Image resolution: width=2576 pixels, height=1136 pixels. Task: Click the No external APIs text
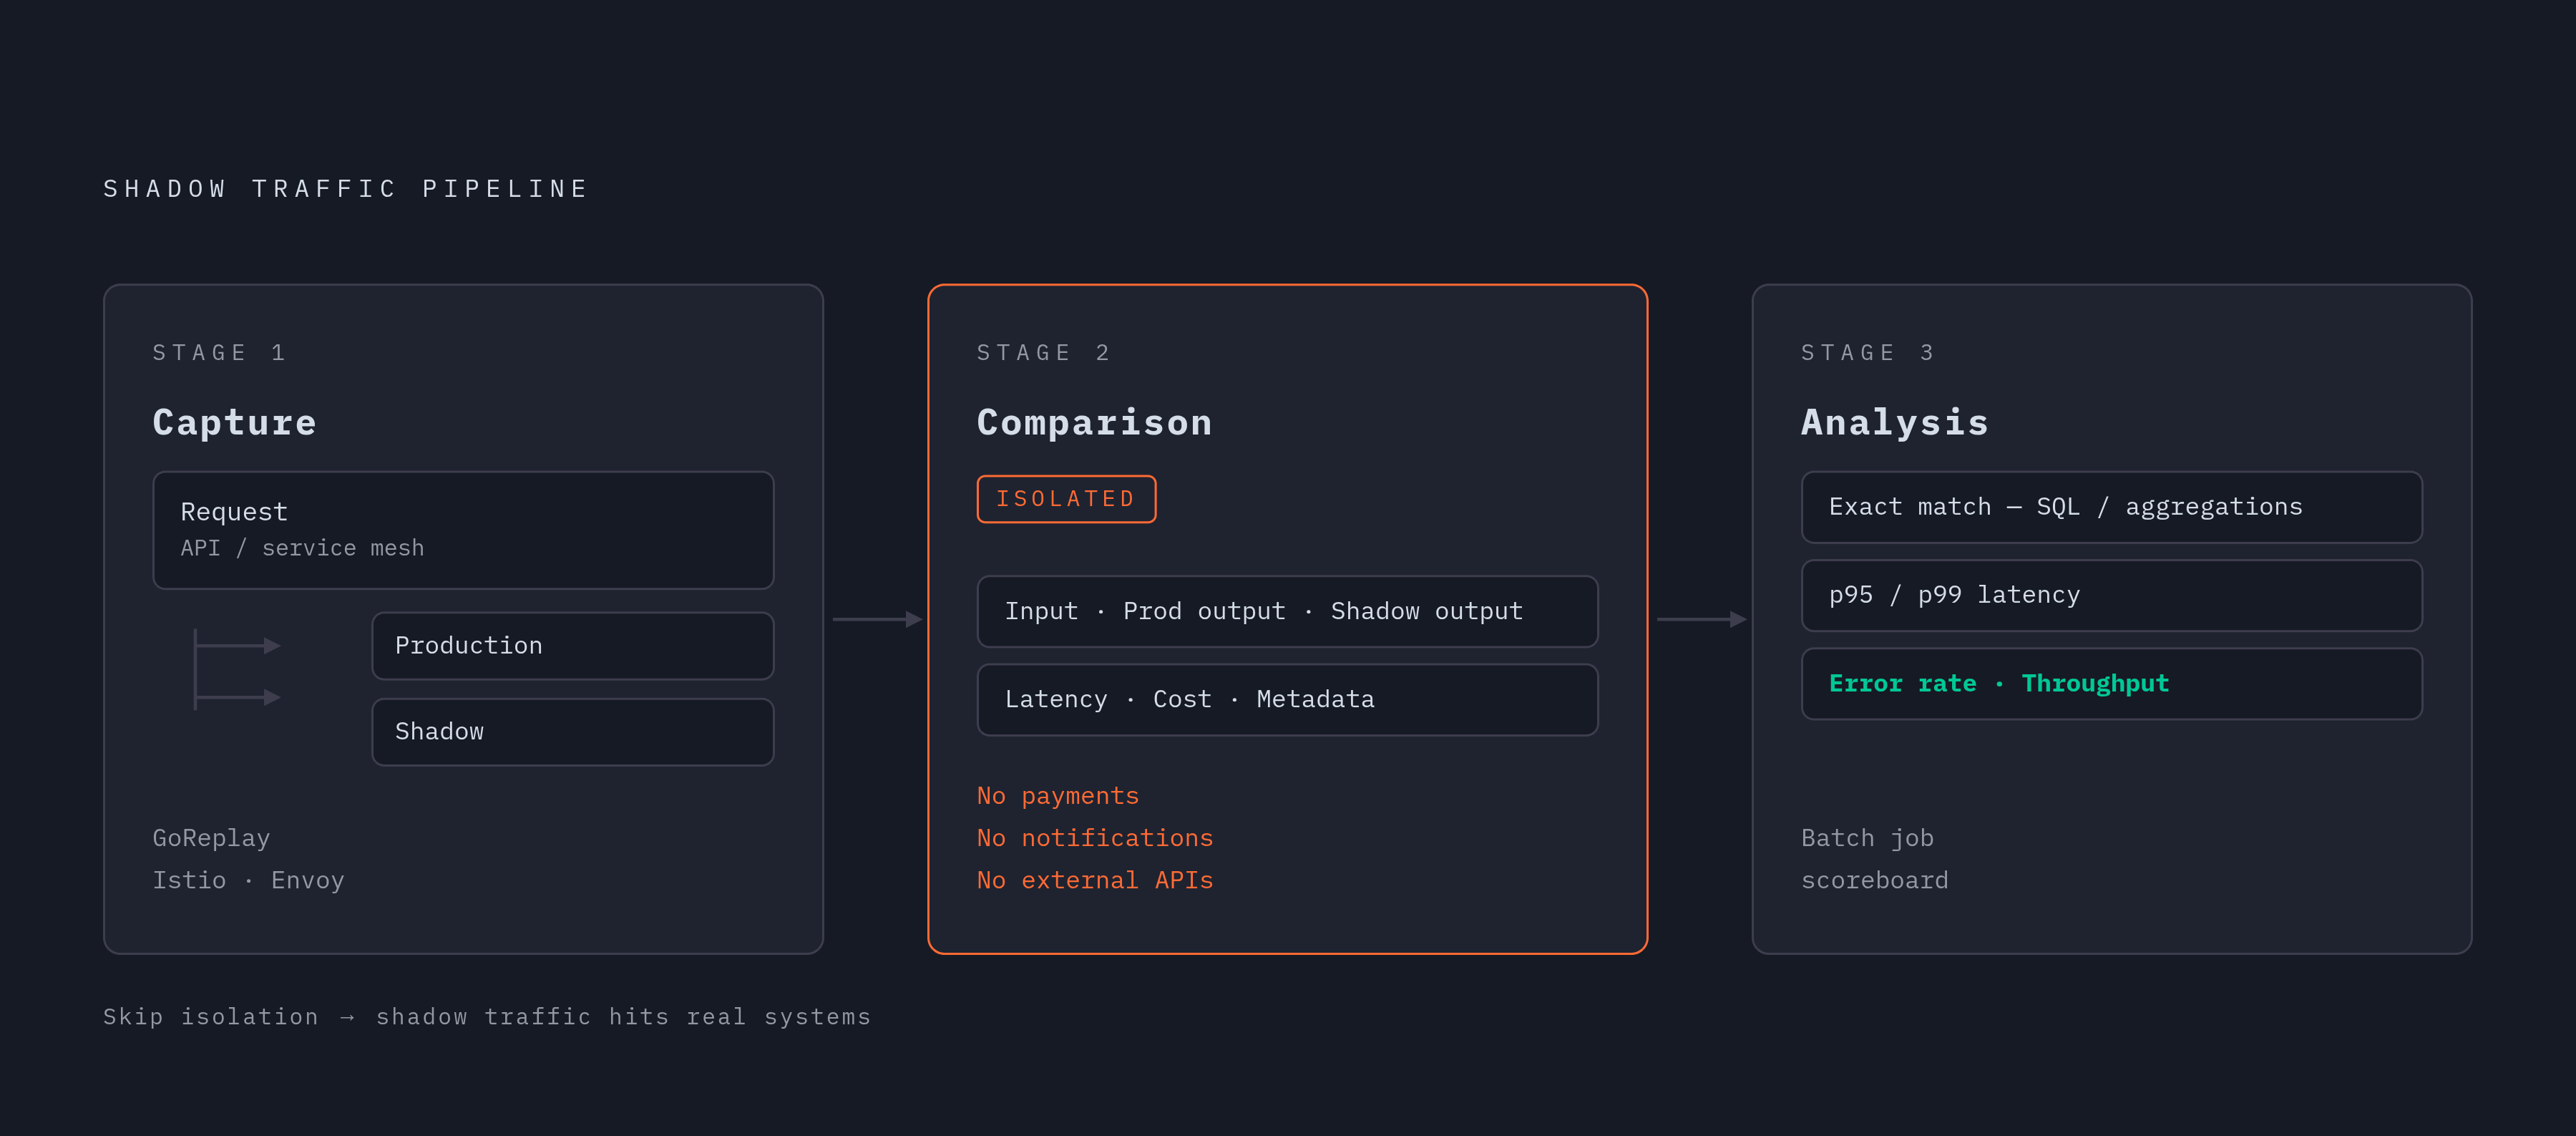point(1095,880)
